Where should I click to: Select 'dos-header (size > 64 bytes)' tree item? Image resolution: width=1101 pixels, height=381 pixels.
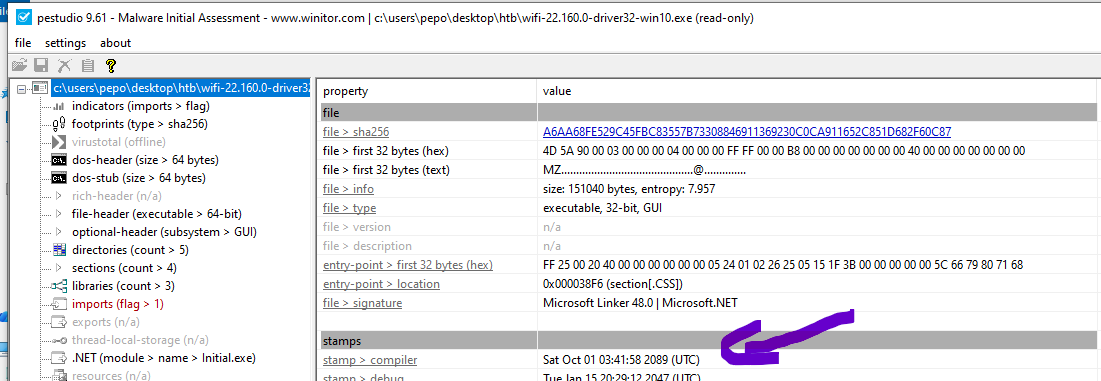point(145,160)
